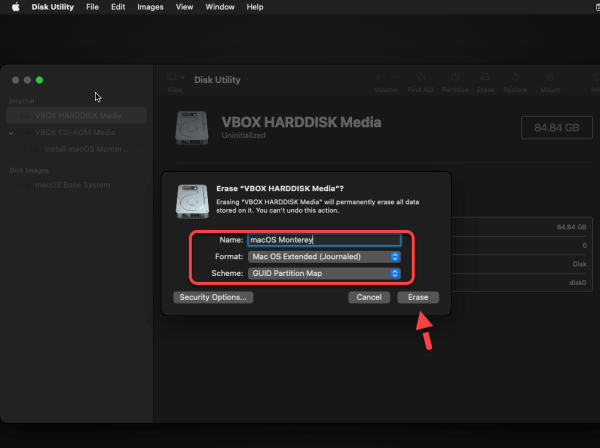This screenshot has width=600, height=448.
Task: Click the sidebar View toolbar icon
Action: coord(171,77)
